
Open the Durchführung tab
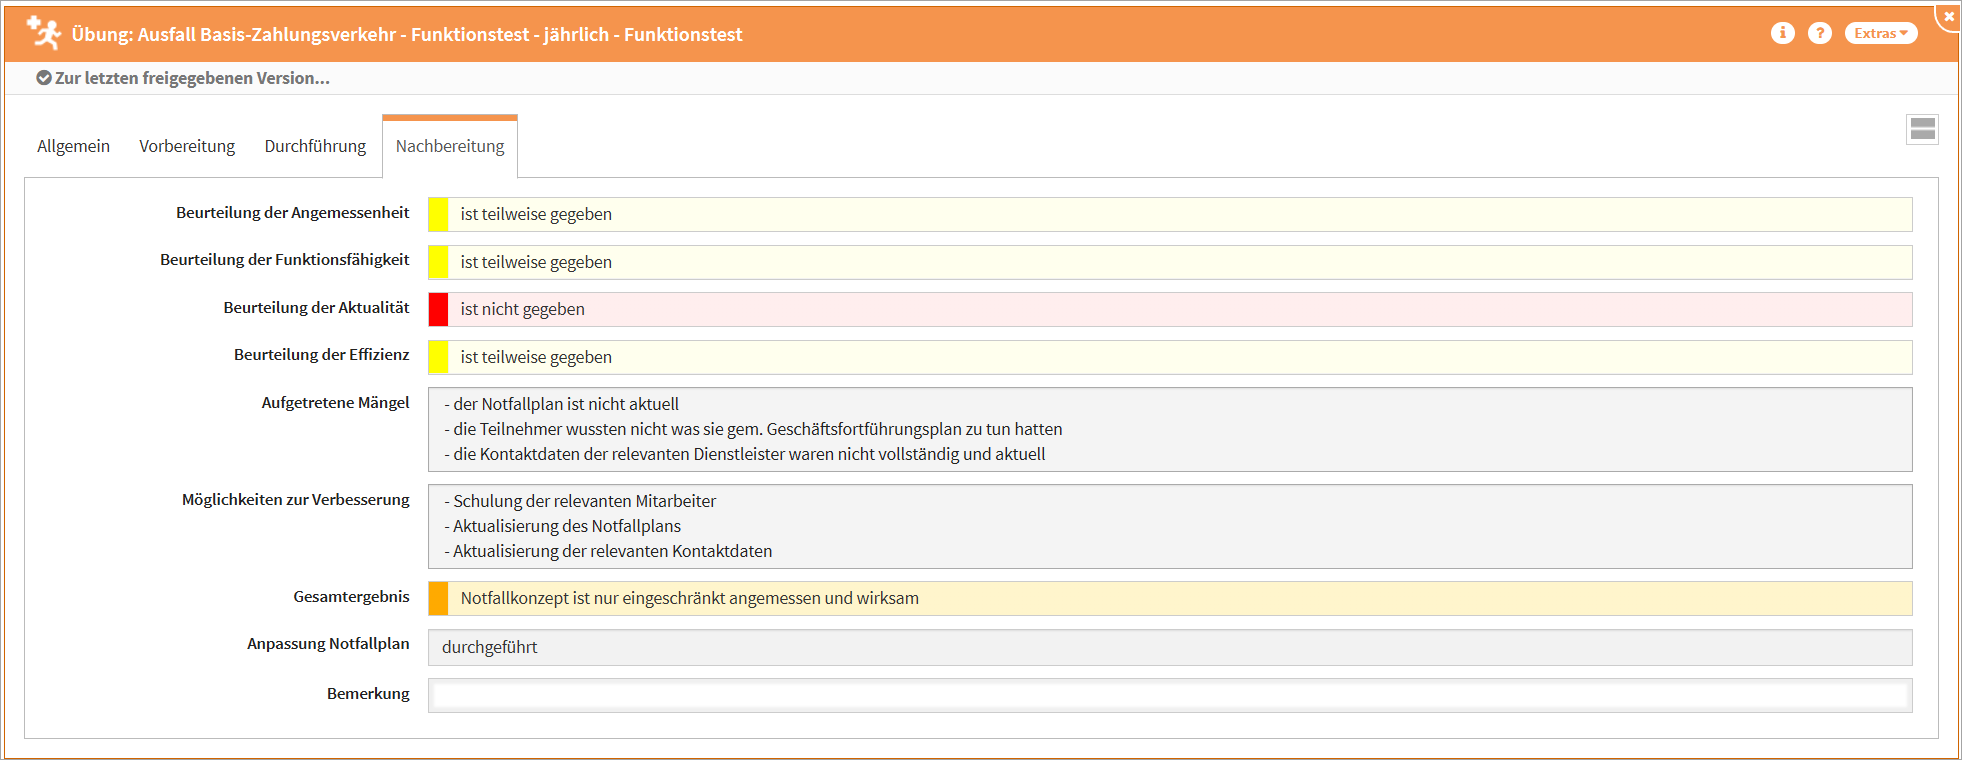315,146
